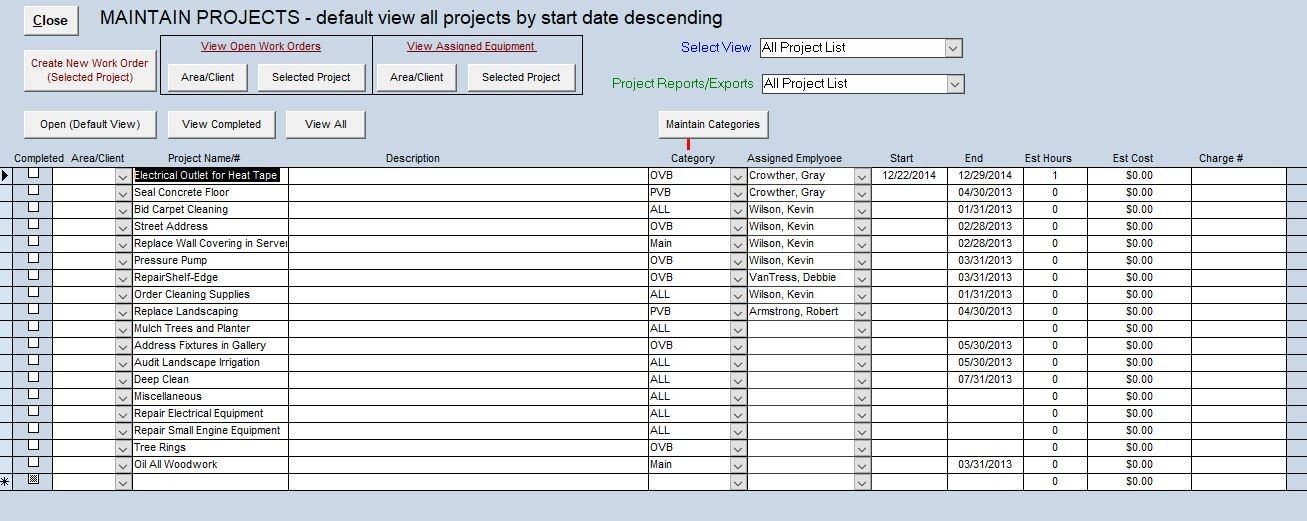This screenshot has height=521, width=1307.
Task: Open Category dropdown for Mulch Trees and Planter
Action: tap(738, 329)
